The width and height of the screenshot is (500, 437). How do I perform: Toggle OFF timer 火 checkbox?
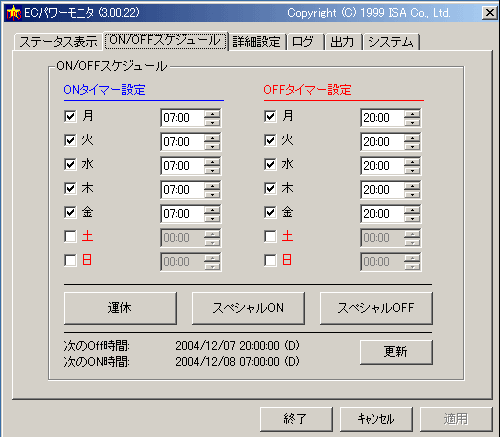tap(270, 140)
